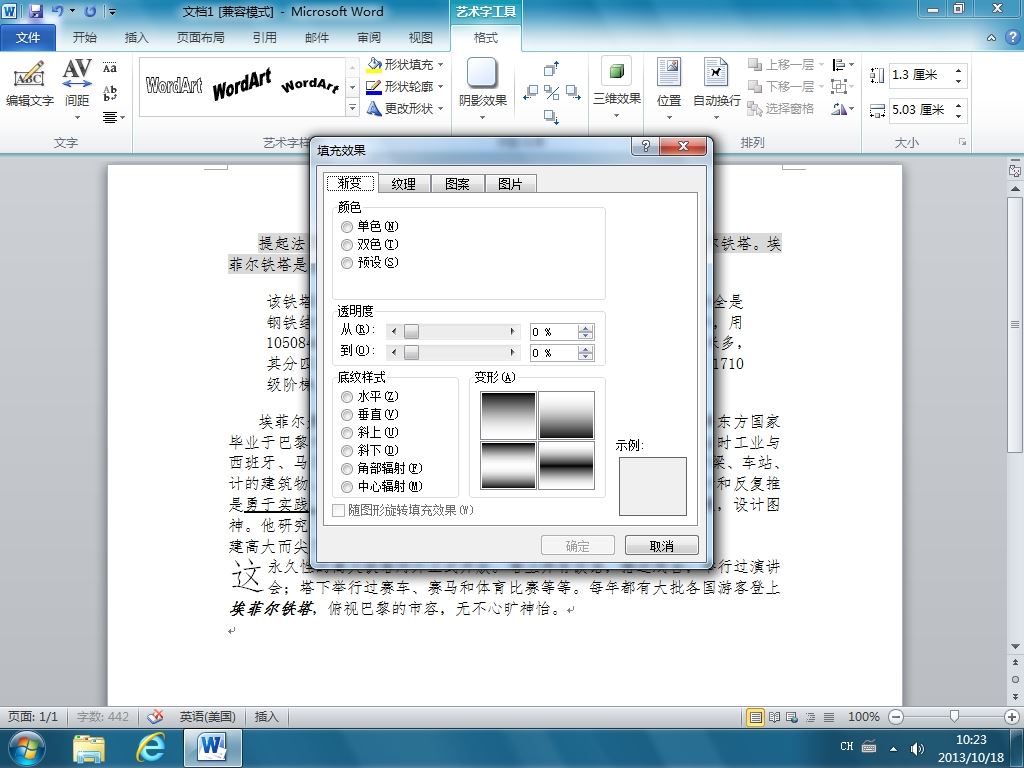The image size is (1024, 768).
Task: Choose Diagonal up (斜上) shading style
Action: coord(347,432)
